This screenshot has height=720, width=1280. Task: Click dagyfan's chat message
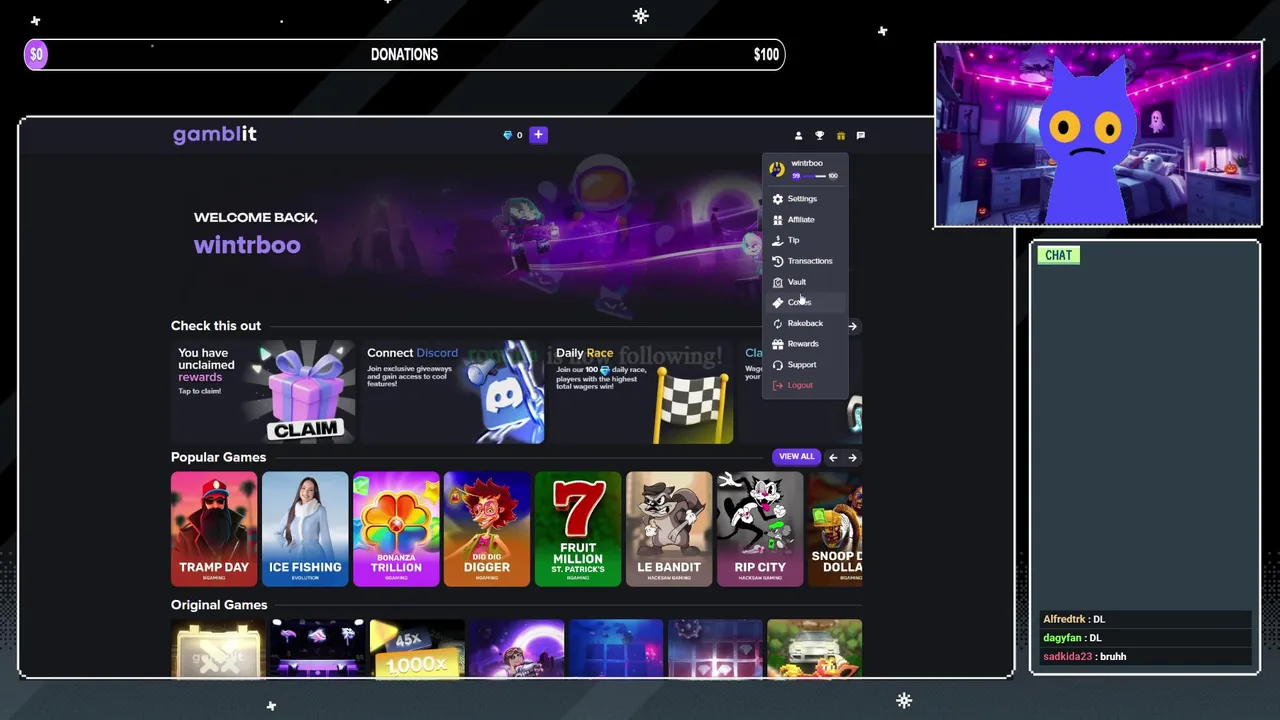[x=1146, y=638]
